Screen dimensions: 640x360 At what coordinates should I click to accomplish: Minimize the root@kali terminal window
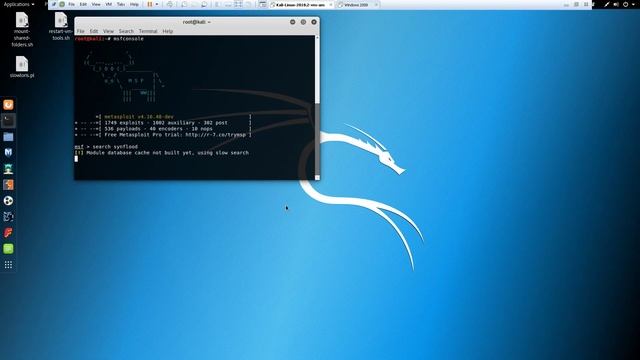293,22
